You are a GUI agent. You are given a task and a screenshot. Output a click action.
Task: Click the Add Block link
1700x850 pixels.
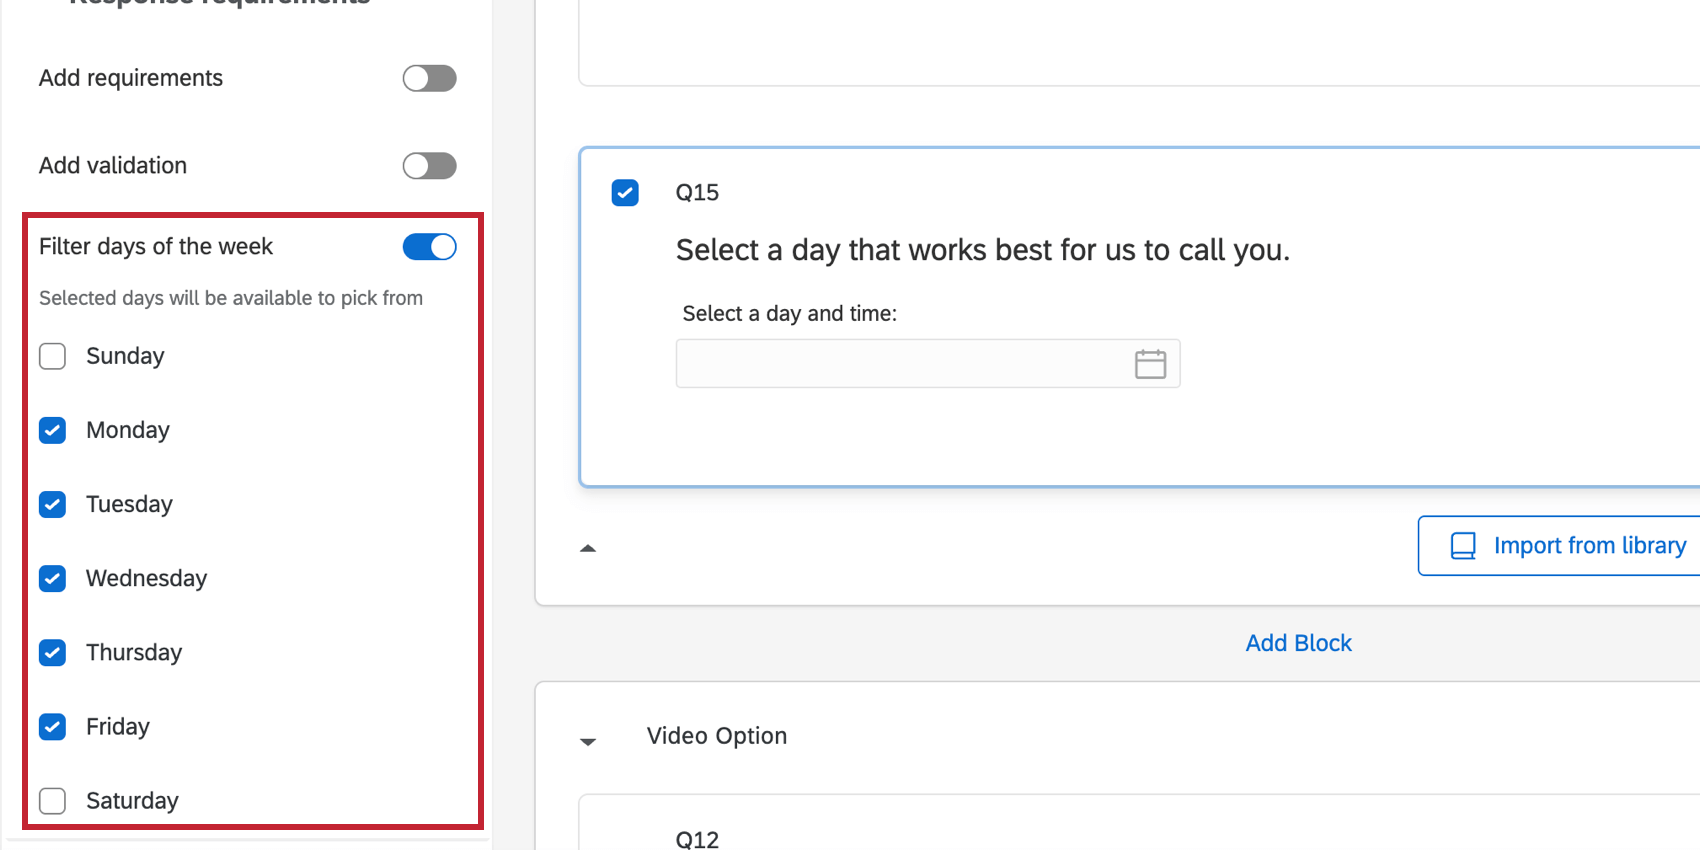point(1298,643)
